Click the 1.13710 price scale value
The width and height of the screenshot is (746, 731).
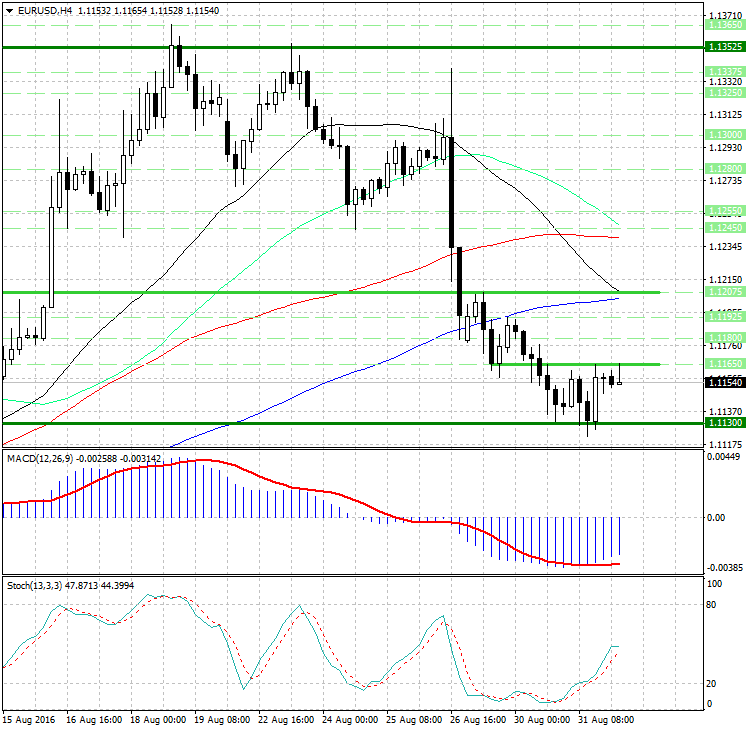click(726, 16)
